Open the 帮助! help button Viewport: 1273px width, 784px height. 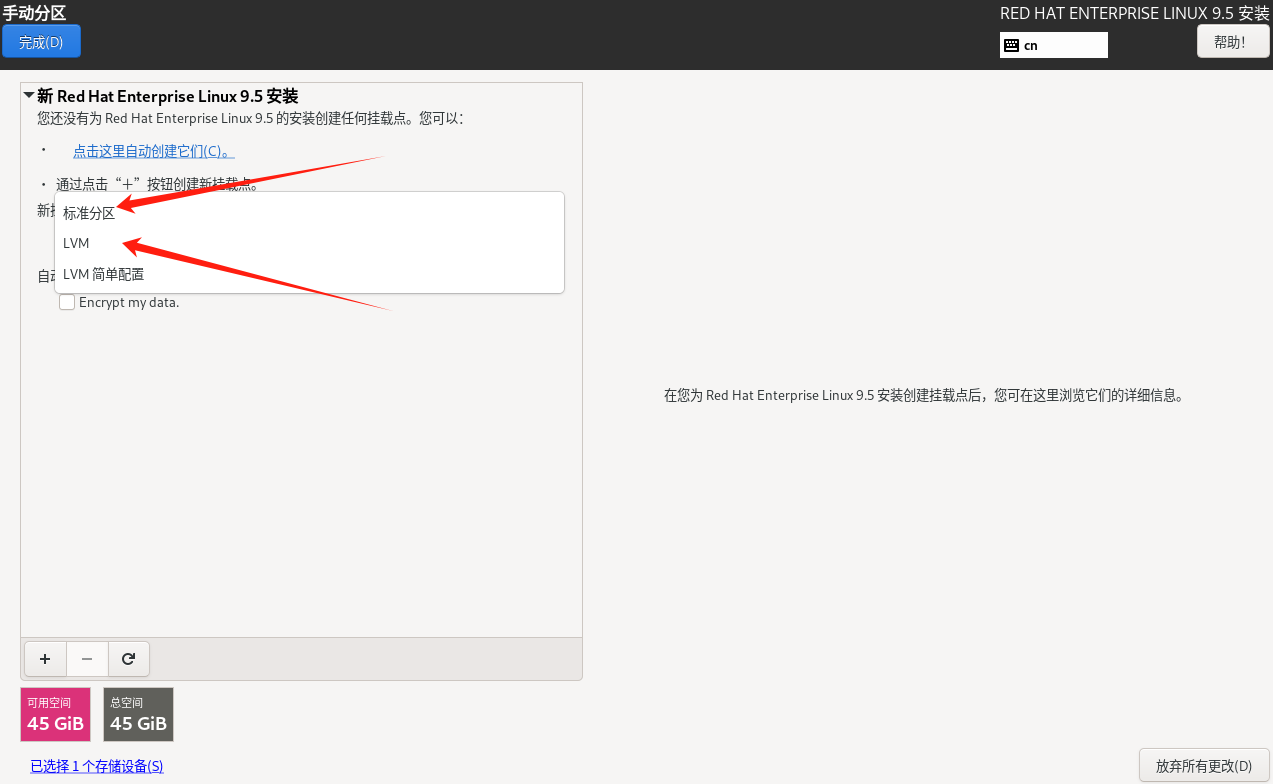(1233, 42)
